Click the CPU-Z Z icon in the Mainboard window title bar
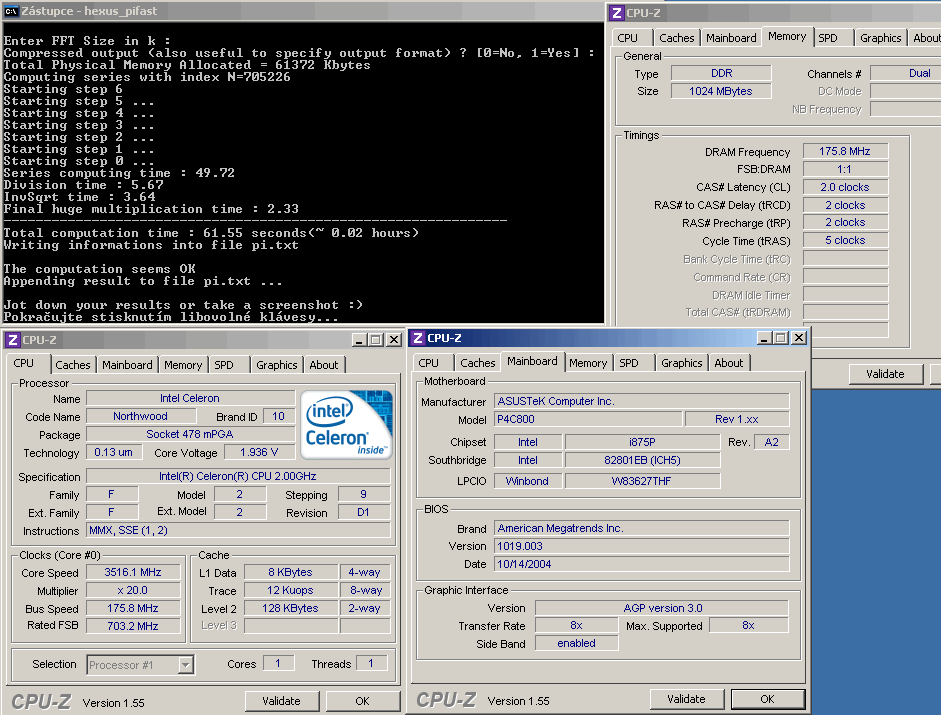Screen dimensions: 941x715 tap(418, 338)
